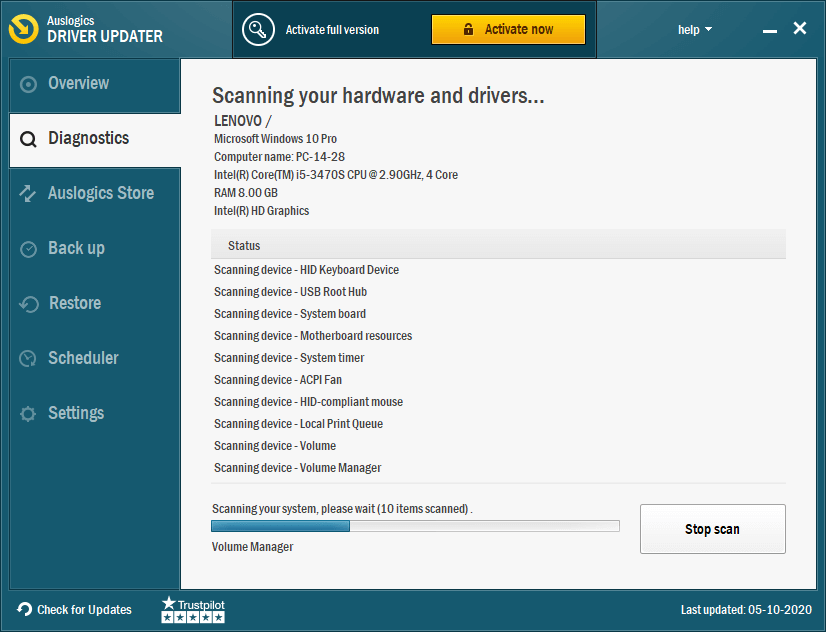Open the Back up section icon
Image resolution: width=826 pixels, height=632 pixels.
click(30, 248)
